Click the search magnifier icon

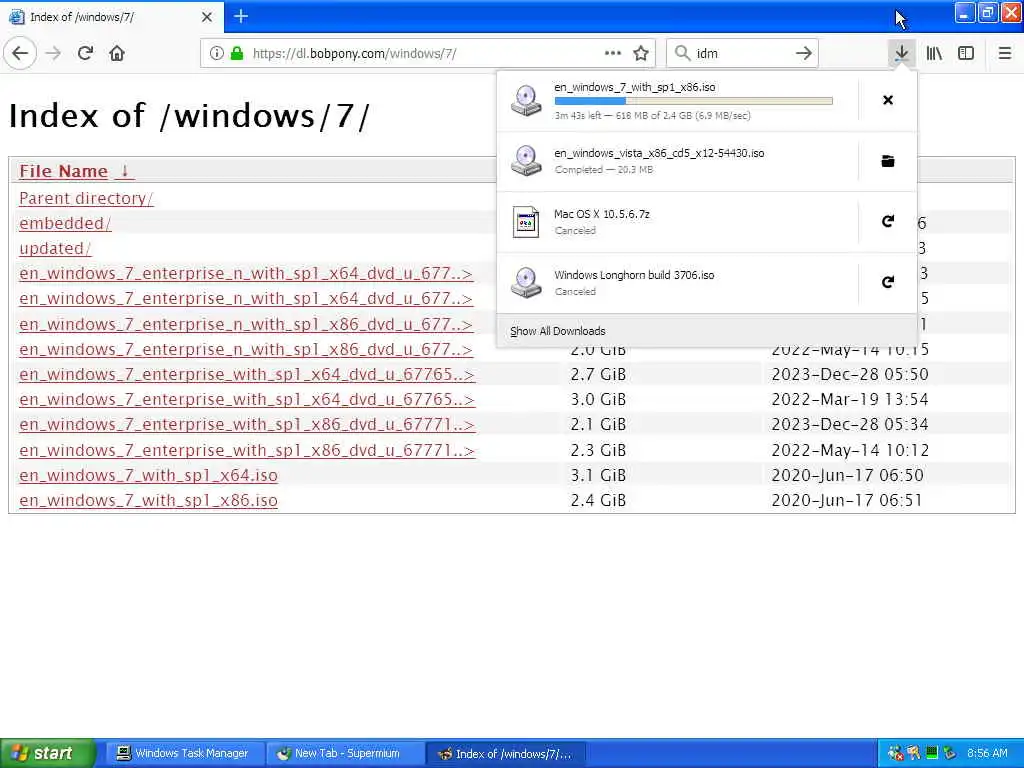click(682, 54)
